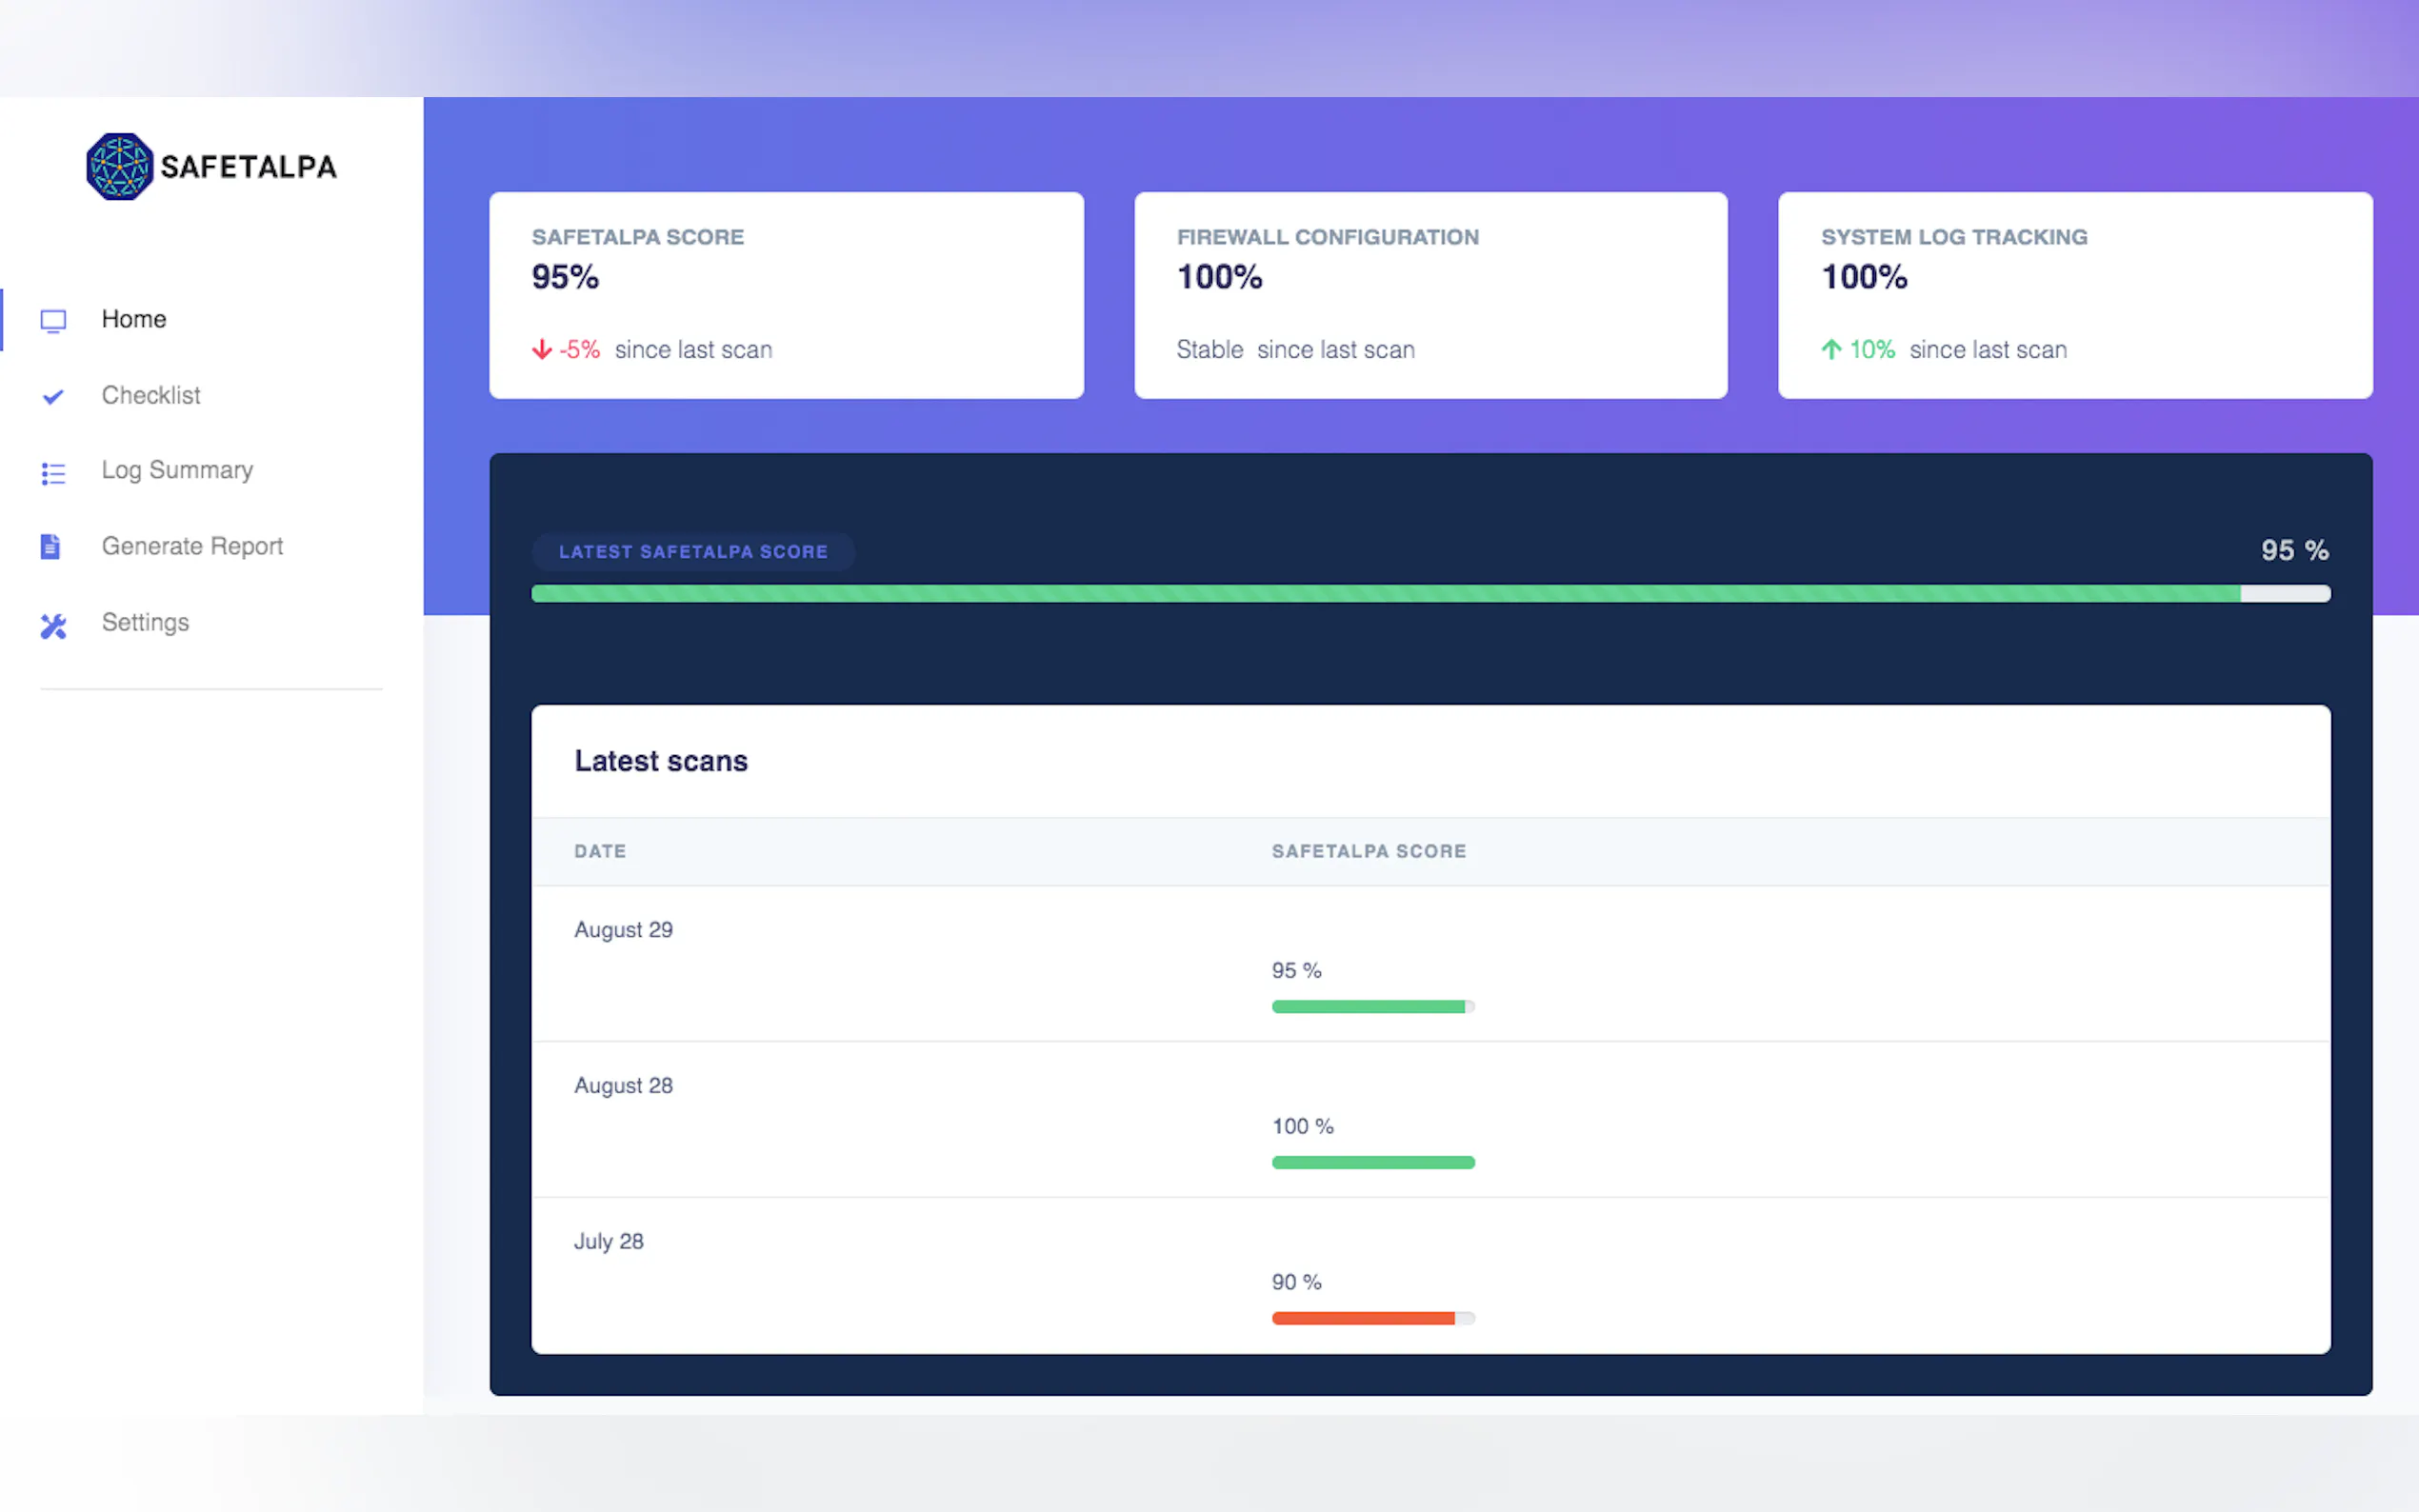Click the Generate Report document icon
The image size is (2419, 1512).
tap(50, 546)
